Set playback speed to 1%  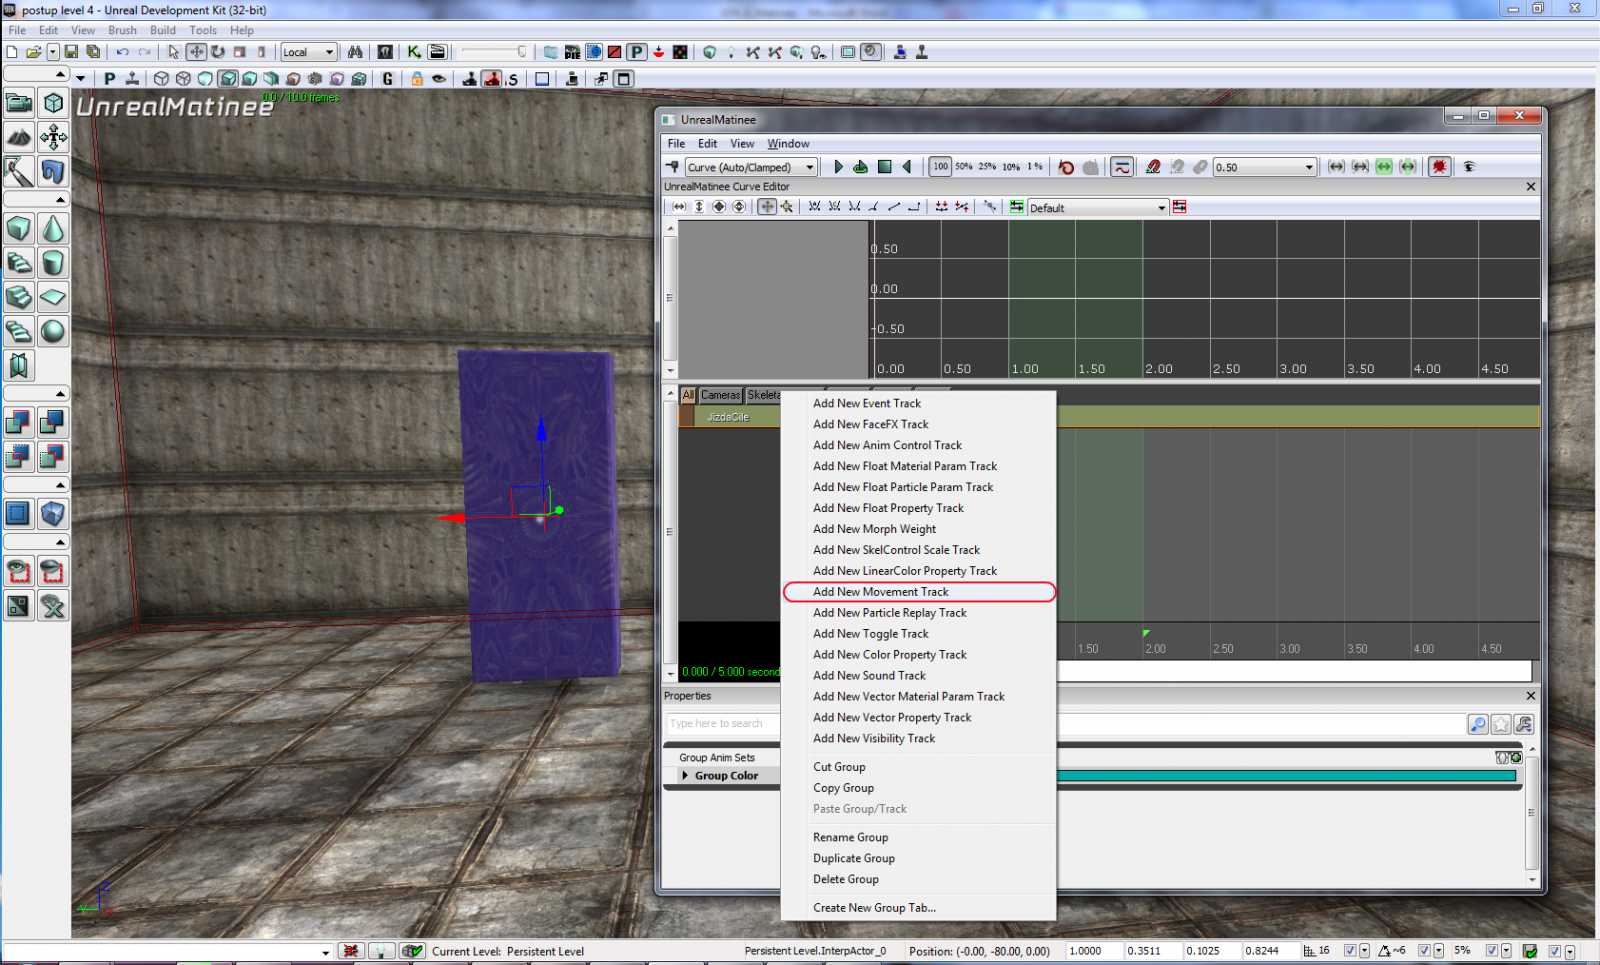pos(1035,167)
